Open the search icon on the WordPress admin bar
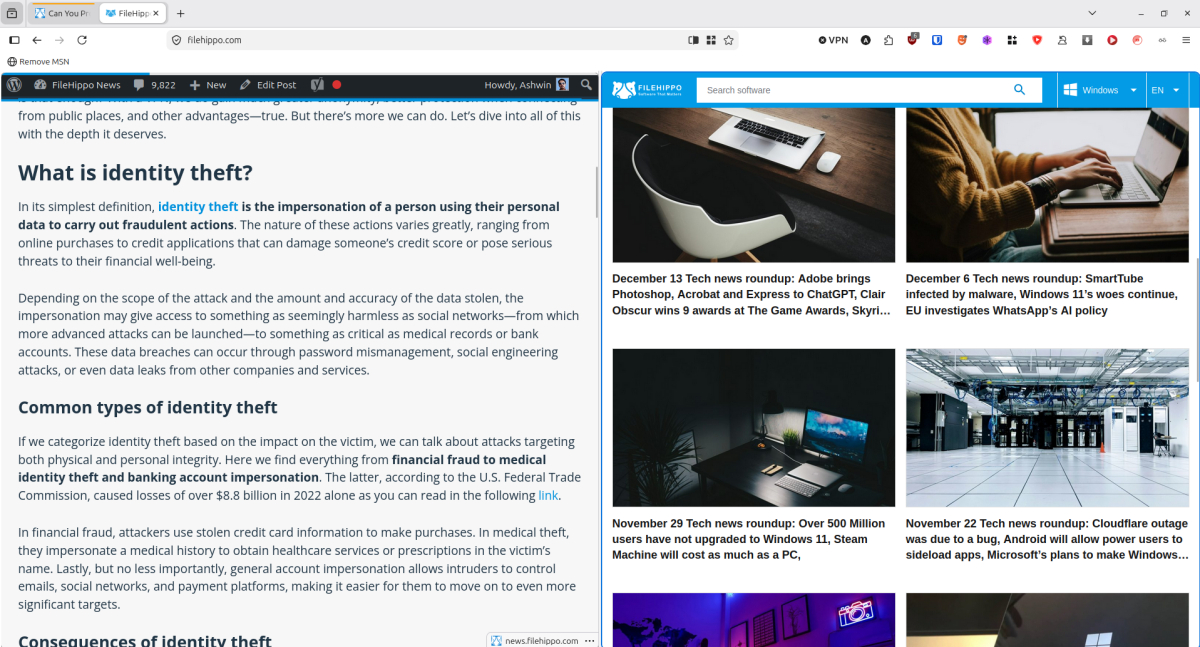 click(586, 85)
